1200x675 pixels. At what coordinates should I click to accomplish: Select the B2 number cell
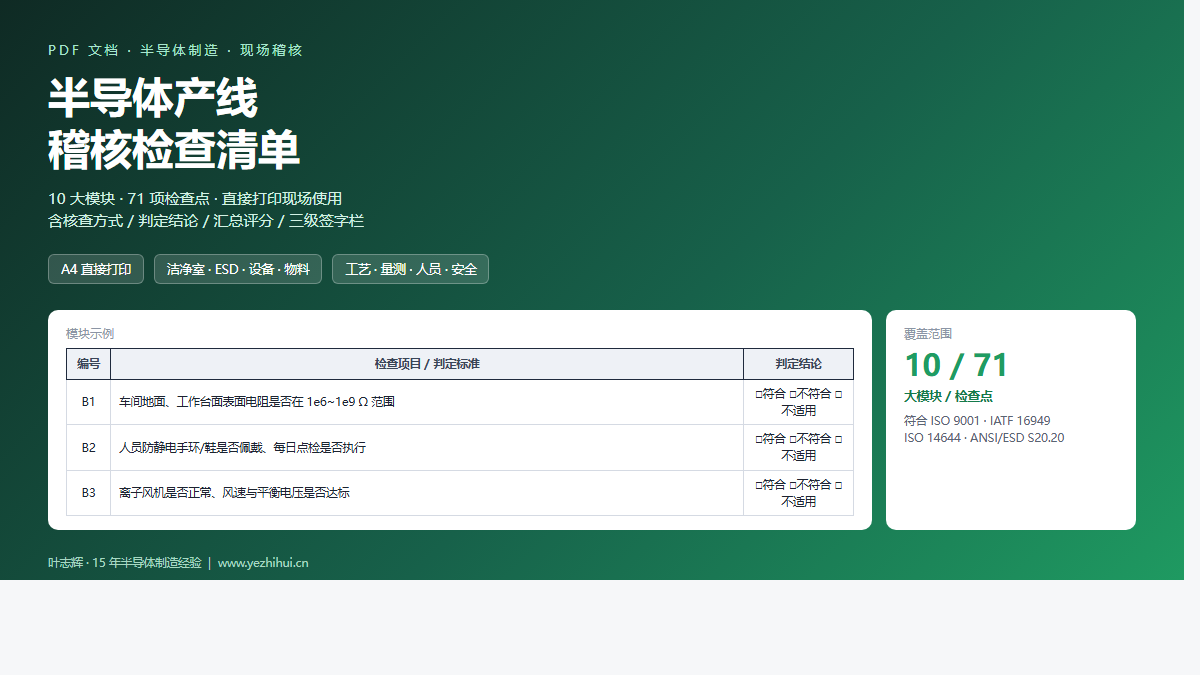tap(89, 447)
